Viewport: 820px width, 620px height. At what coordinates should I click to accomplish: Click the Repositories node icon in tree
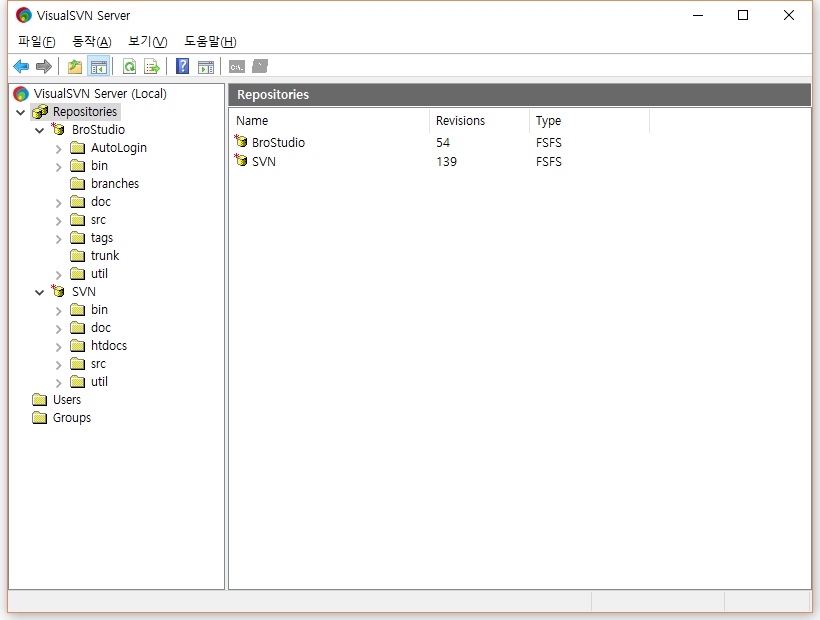coord(40,111)
